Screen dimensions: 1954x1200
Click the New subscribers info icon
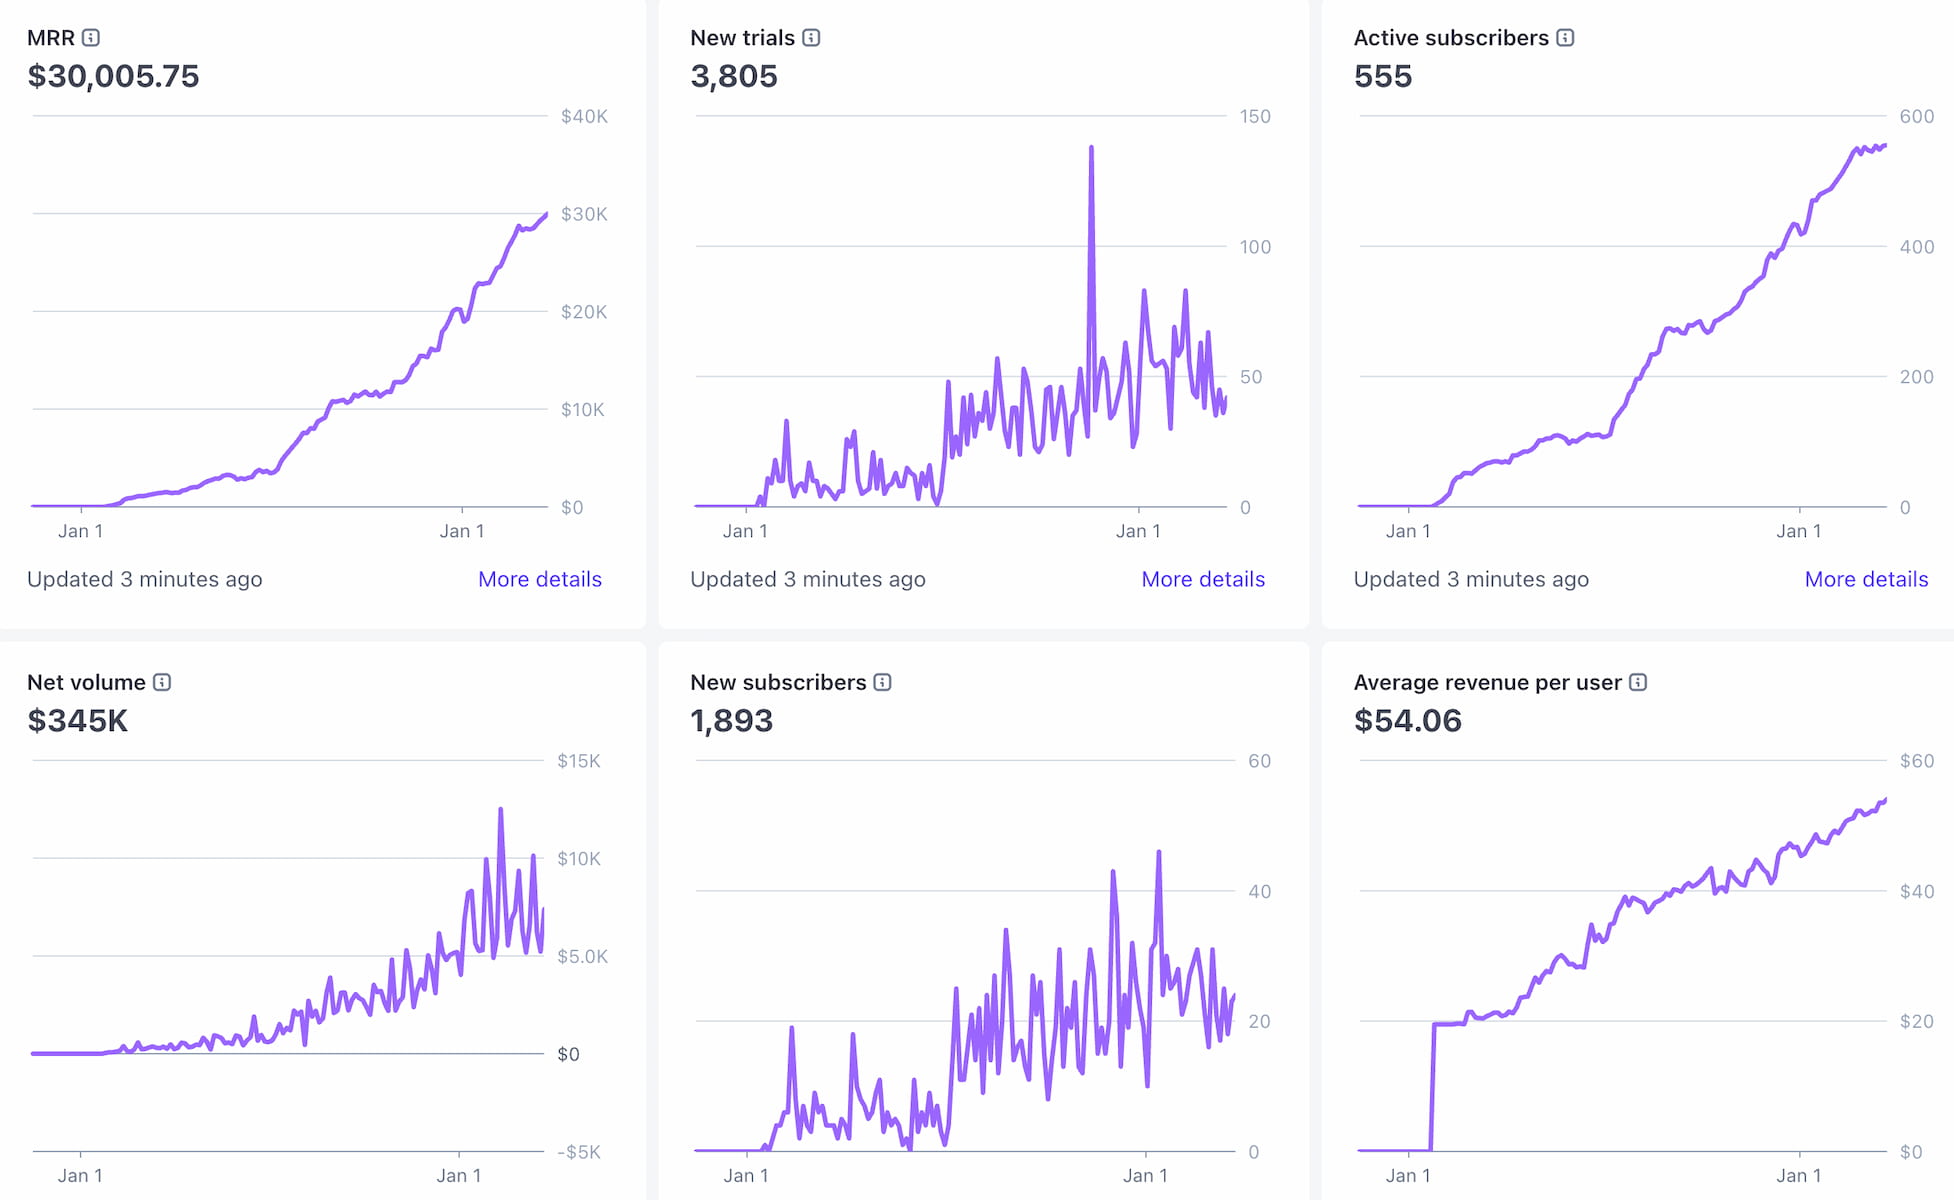coord(882,682)
